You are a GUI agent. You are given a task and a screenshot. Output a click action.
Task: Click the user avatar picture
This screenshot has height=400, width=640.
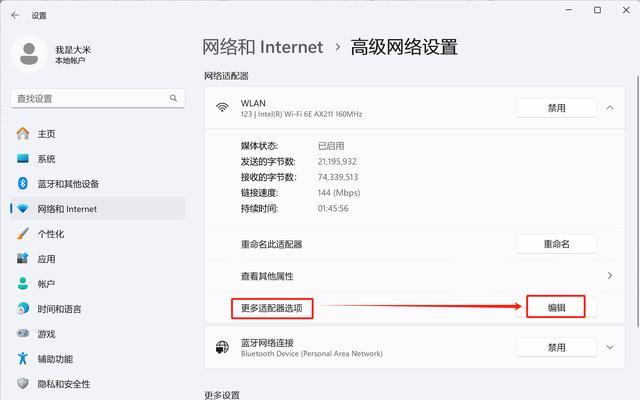29,54
